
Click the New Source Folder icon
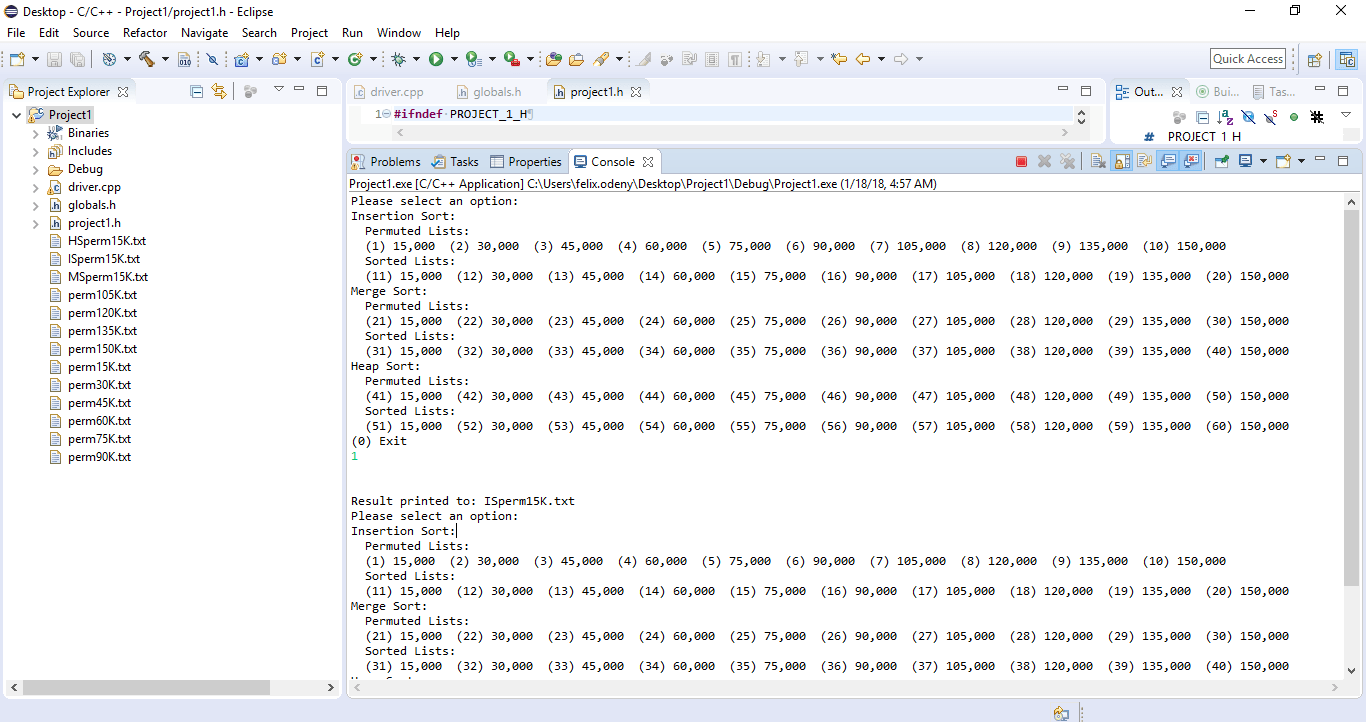[278, 59]
